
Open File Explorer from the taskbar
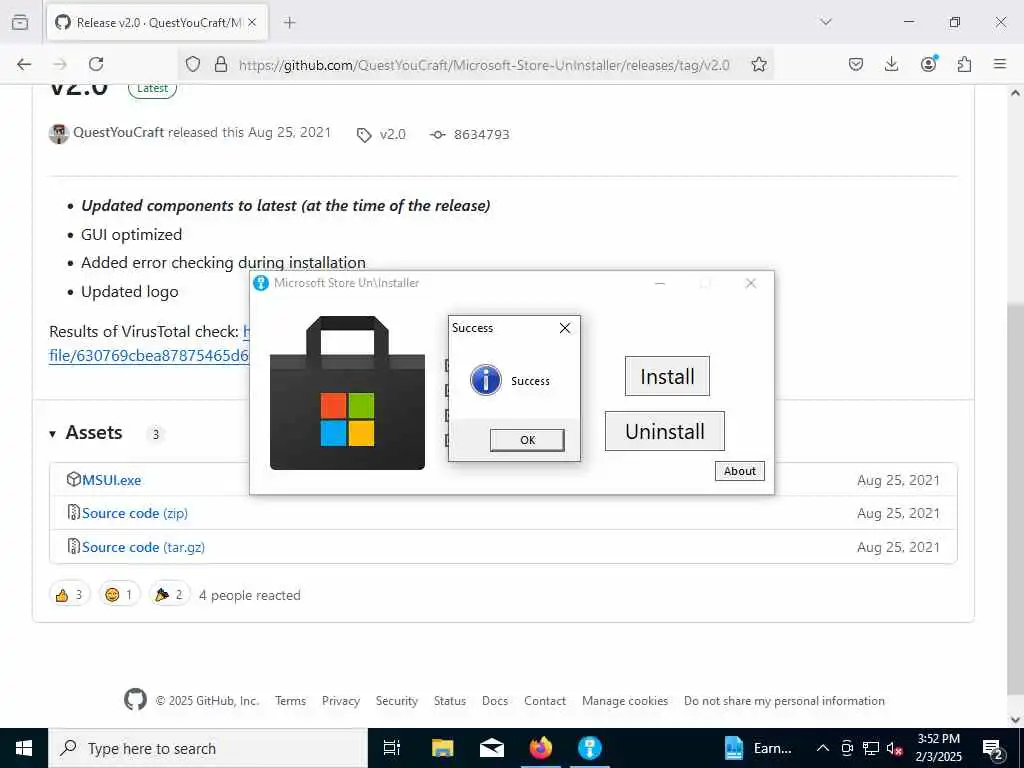click(x=442, y=748)
